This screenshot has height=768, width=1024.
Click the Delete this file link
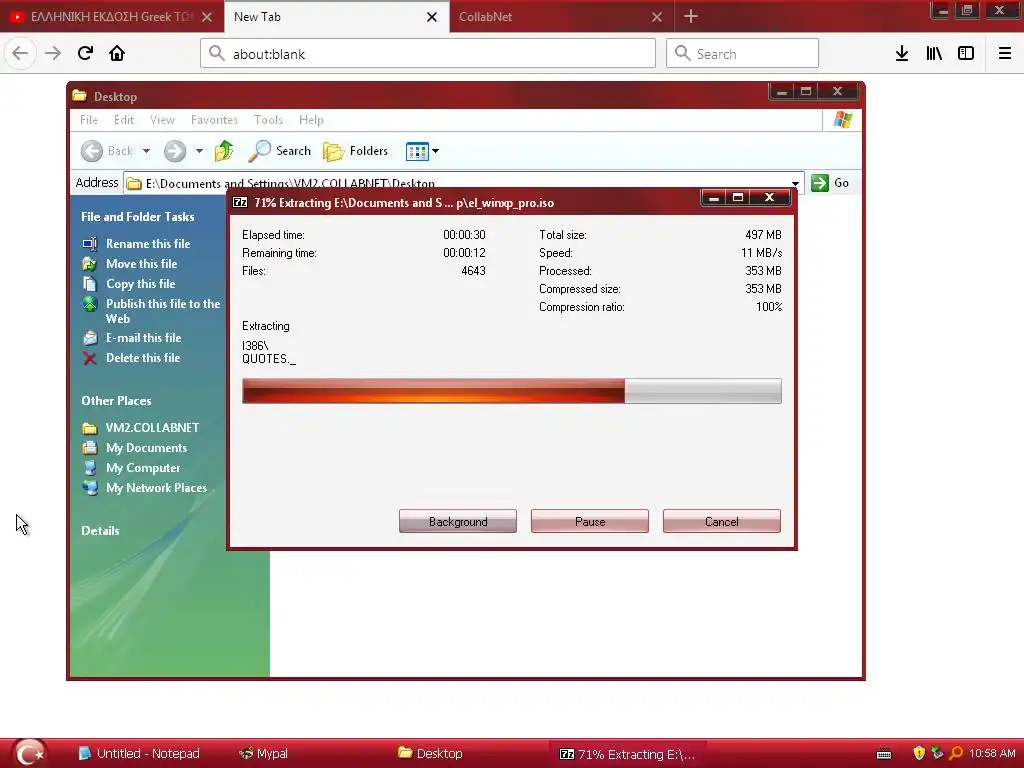[x=143, y=358]
